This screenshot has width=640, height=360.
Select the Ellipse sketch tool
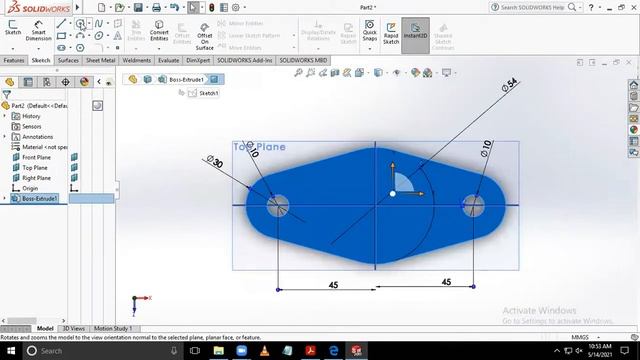click(99, 36)
